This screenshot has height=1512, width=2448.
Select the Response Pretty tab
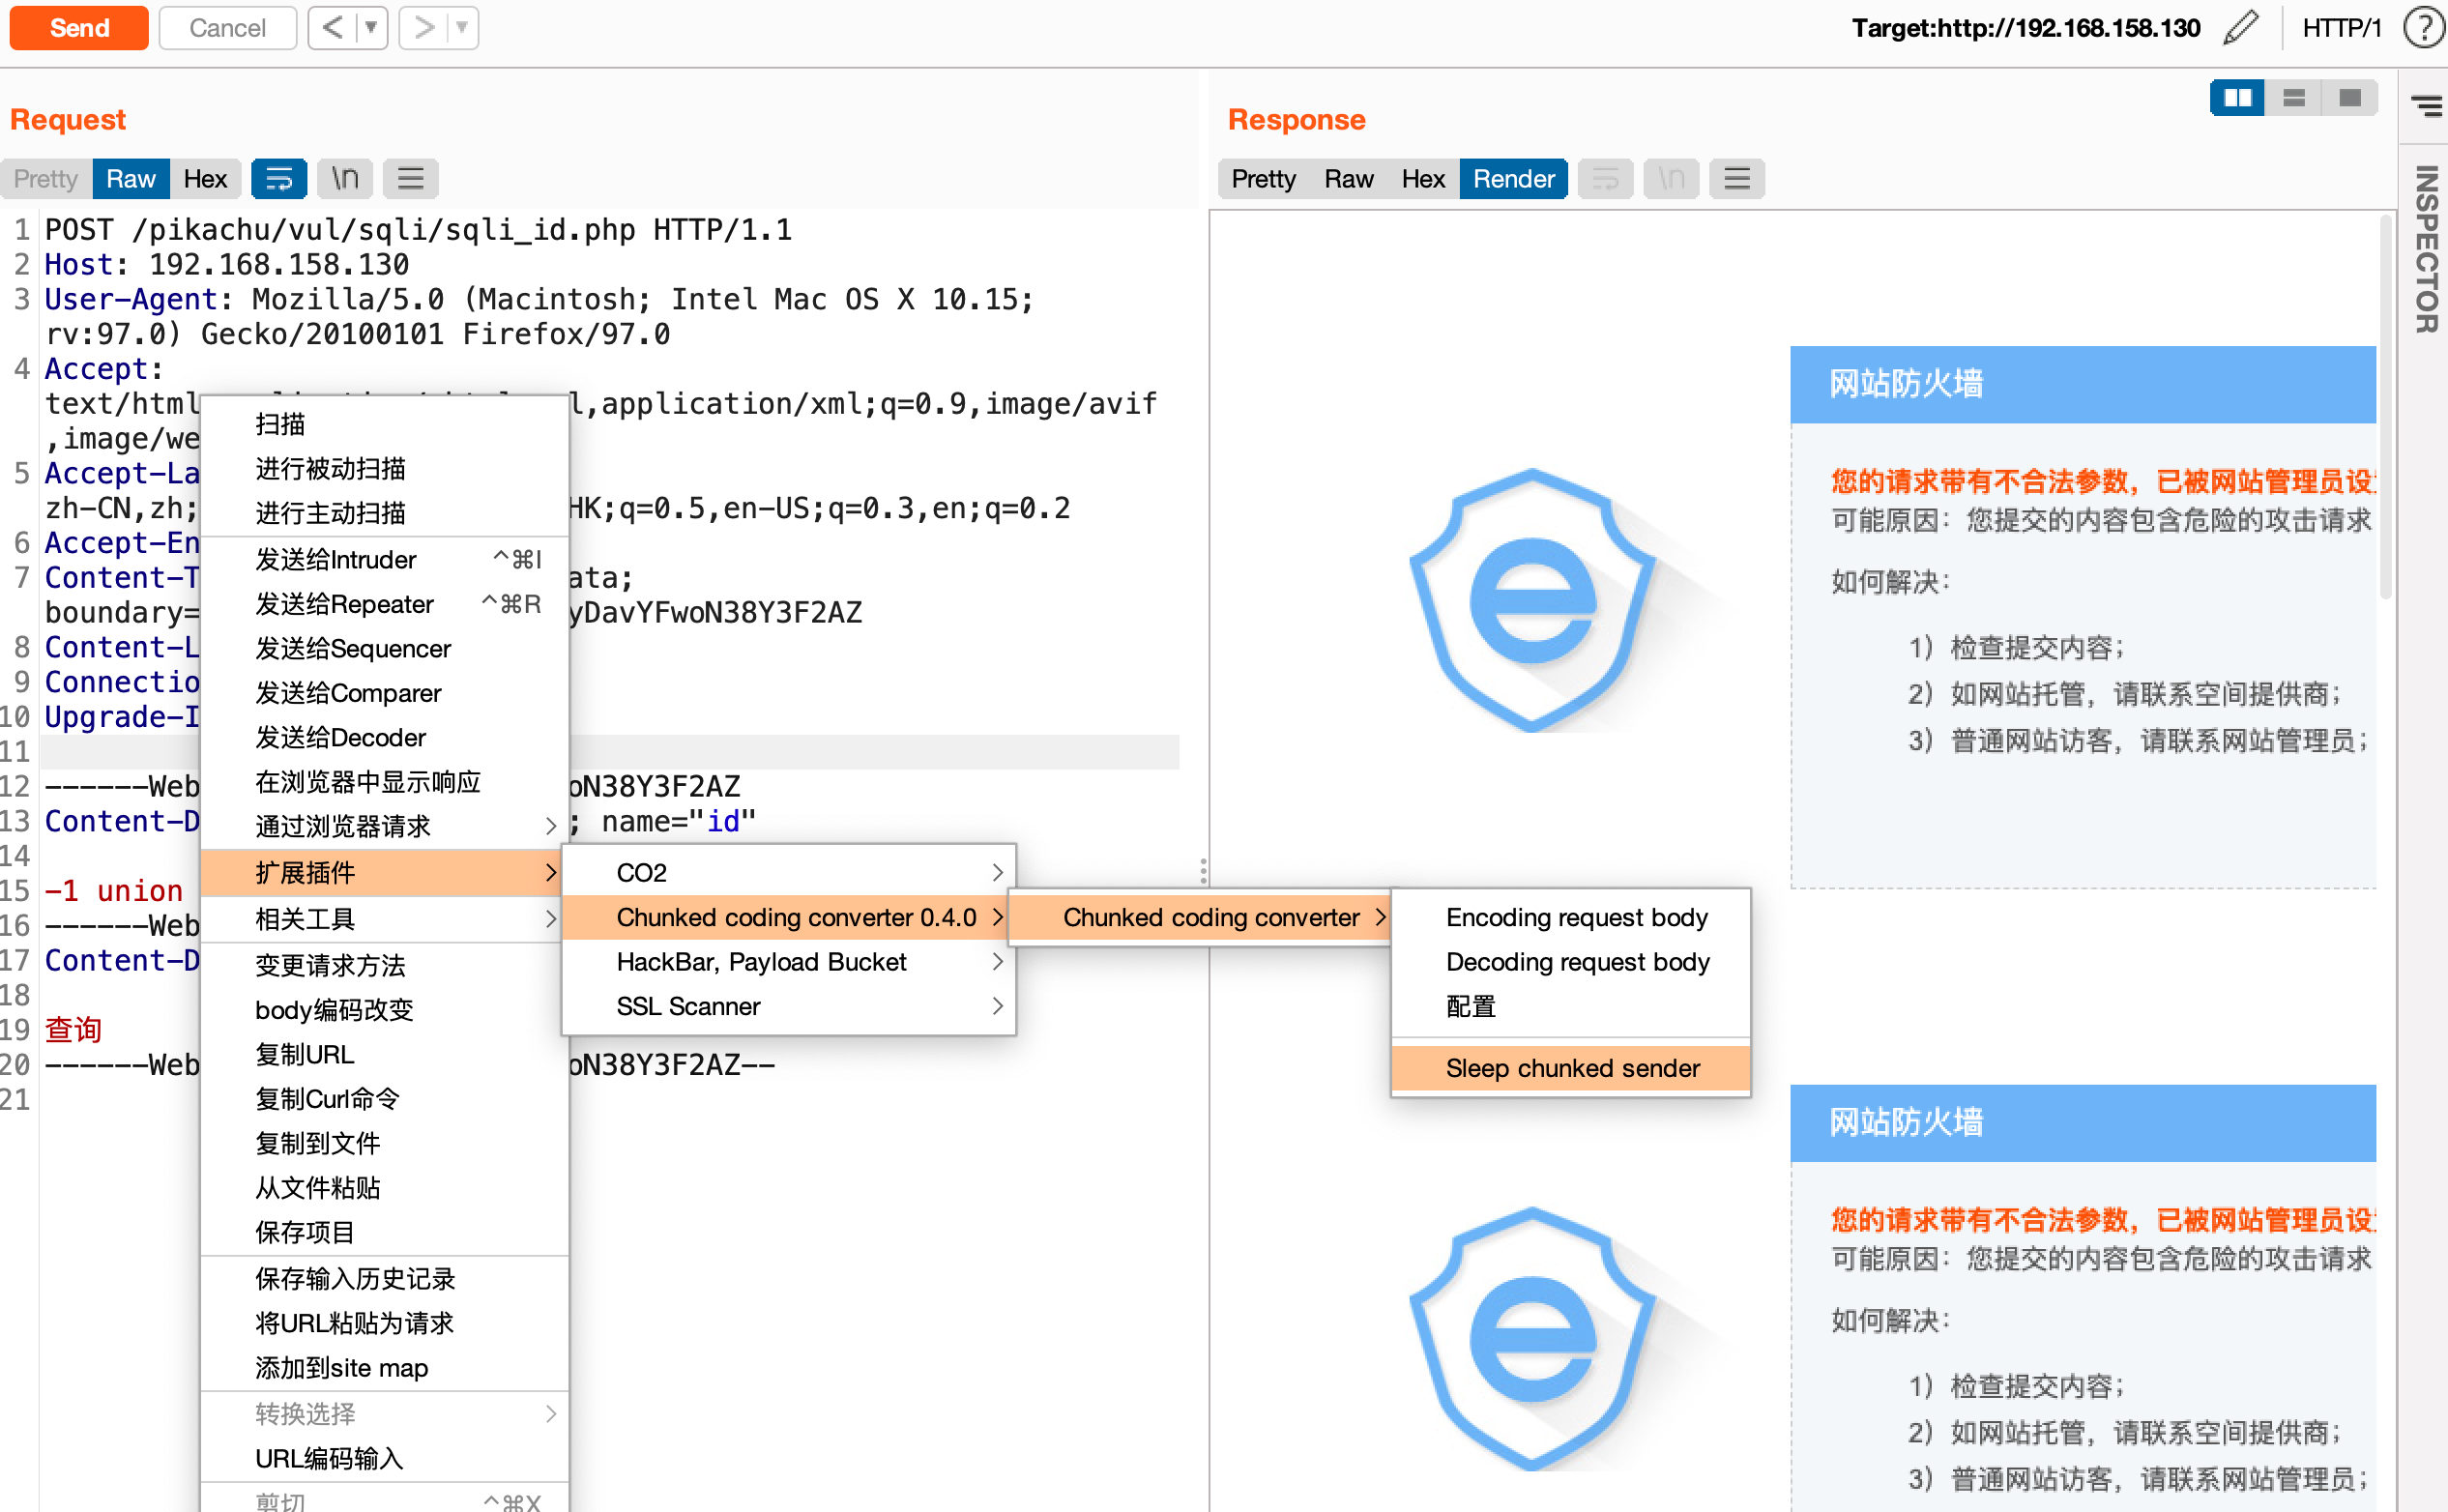pyautogui.click(x=1264, y=179)
